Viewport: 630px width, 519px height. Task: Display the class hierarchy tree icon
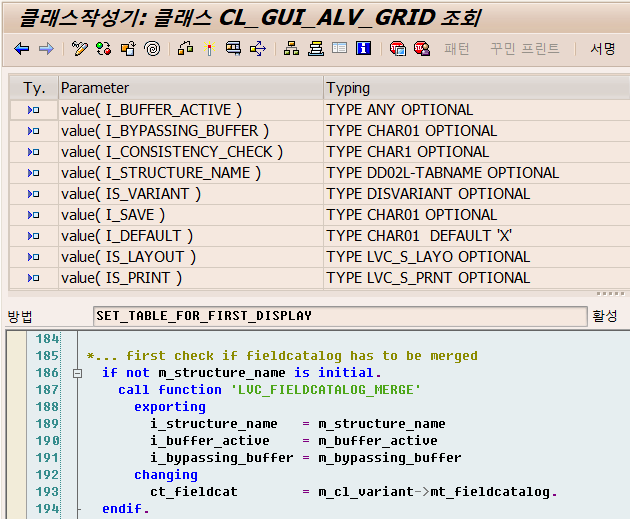pyautogui.click(x=291, y=49)
